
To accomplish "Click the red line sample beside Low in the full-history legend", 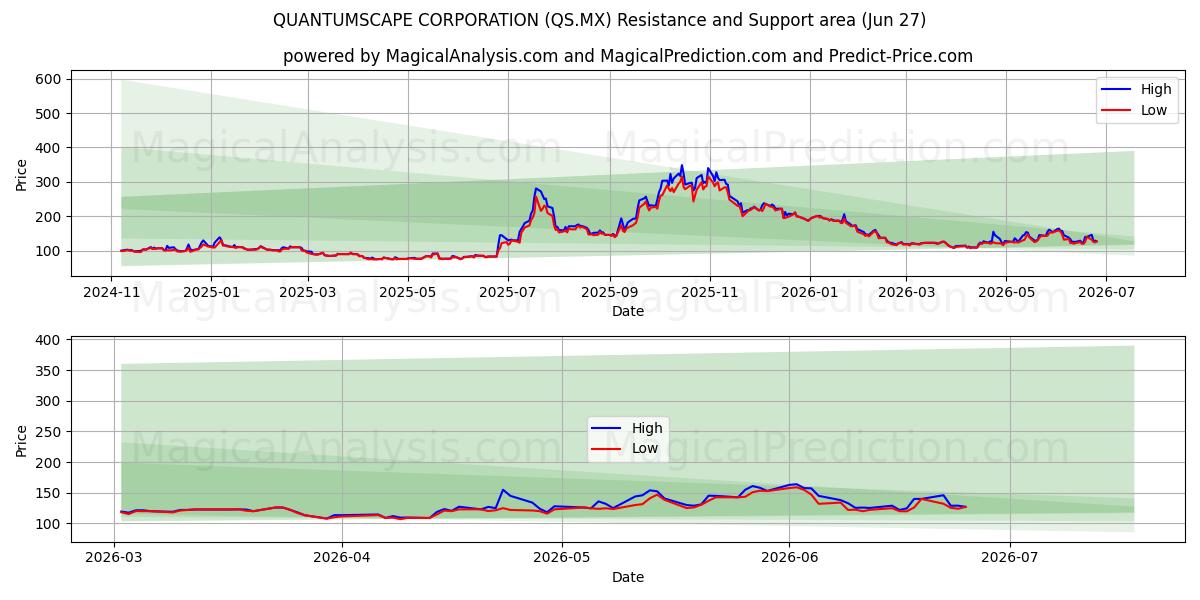I will pos(1117,111).
